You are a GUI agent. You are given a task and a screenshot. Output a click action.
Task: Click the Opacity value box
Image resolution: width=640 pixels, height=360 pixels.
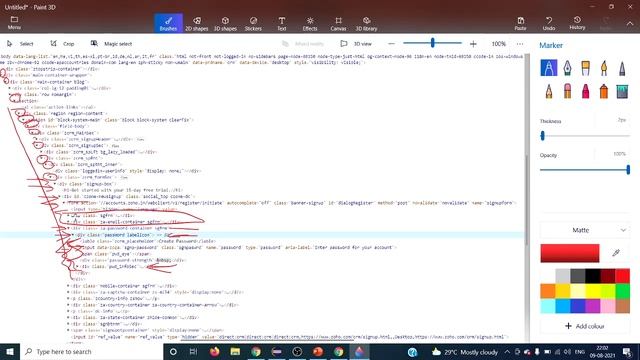[612, 154]
